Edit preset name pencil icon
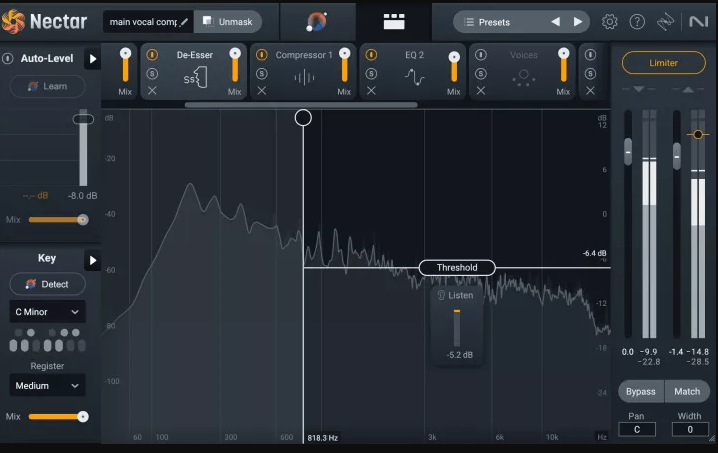The height and width of the screenshot is (453, 718). click(184, 22)
